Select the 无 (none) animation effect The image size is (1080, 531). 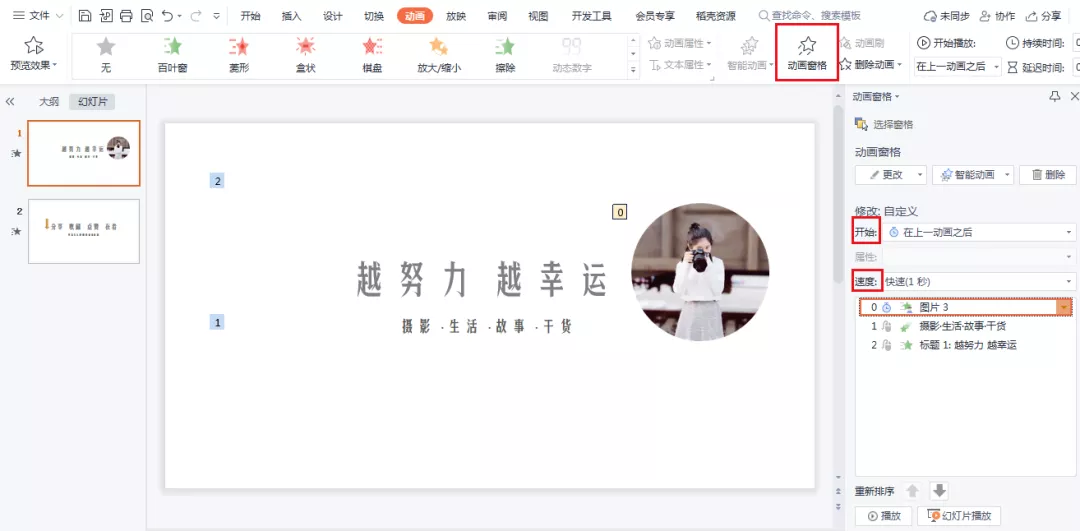point(105,55)
